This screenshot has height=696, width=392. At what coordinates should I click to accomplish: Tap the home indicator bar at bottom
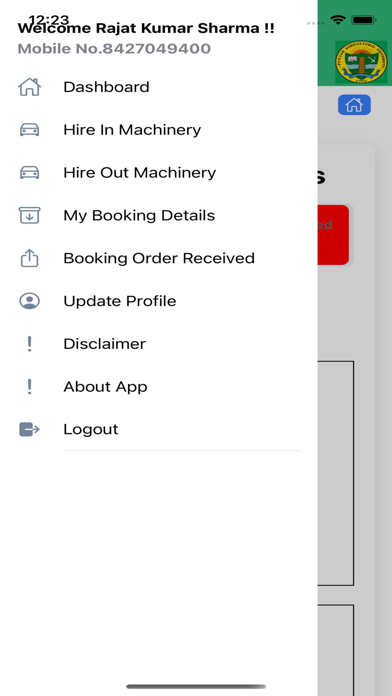pos(196,686)
